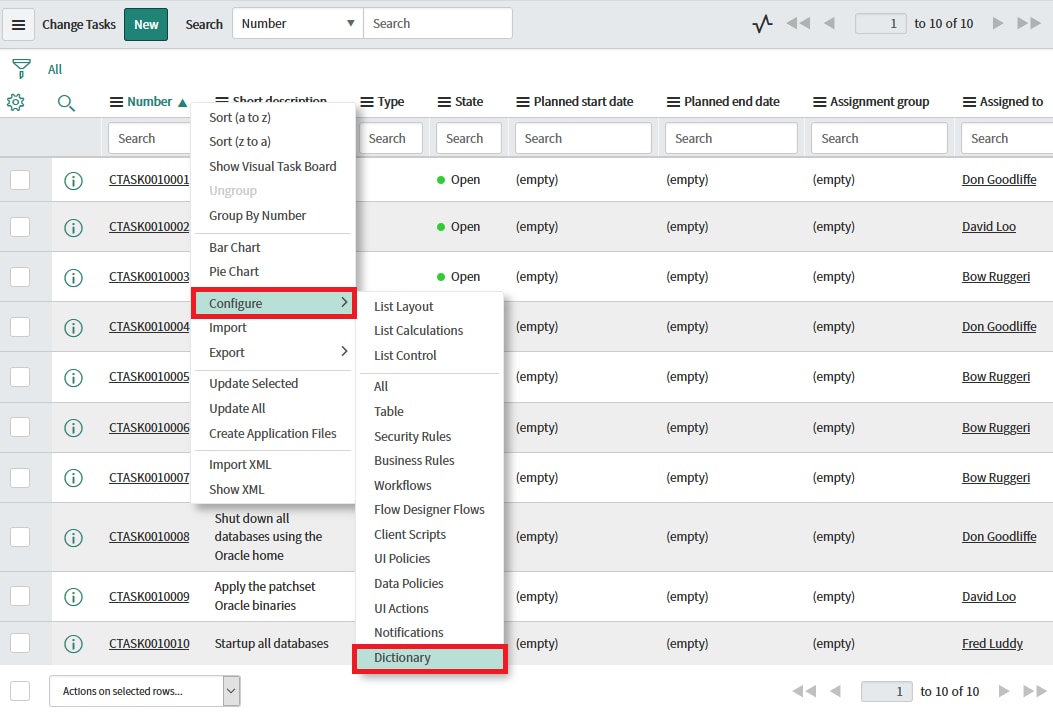Select Dictionary from the Configure submenu
This screenshot has height=716, width=1053.
[402, 658]
